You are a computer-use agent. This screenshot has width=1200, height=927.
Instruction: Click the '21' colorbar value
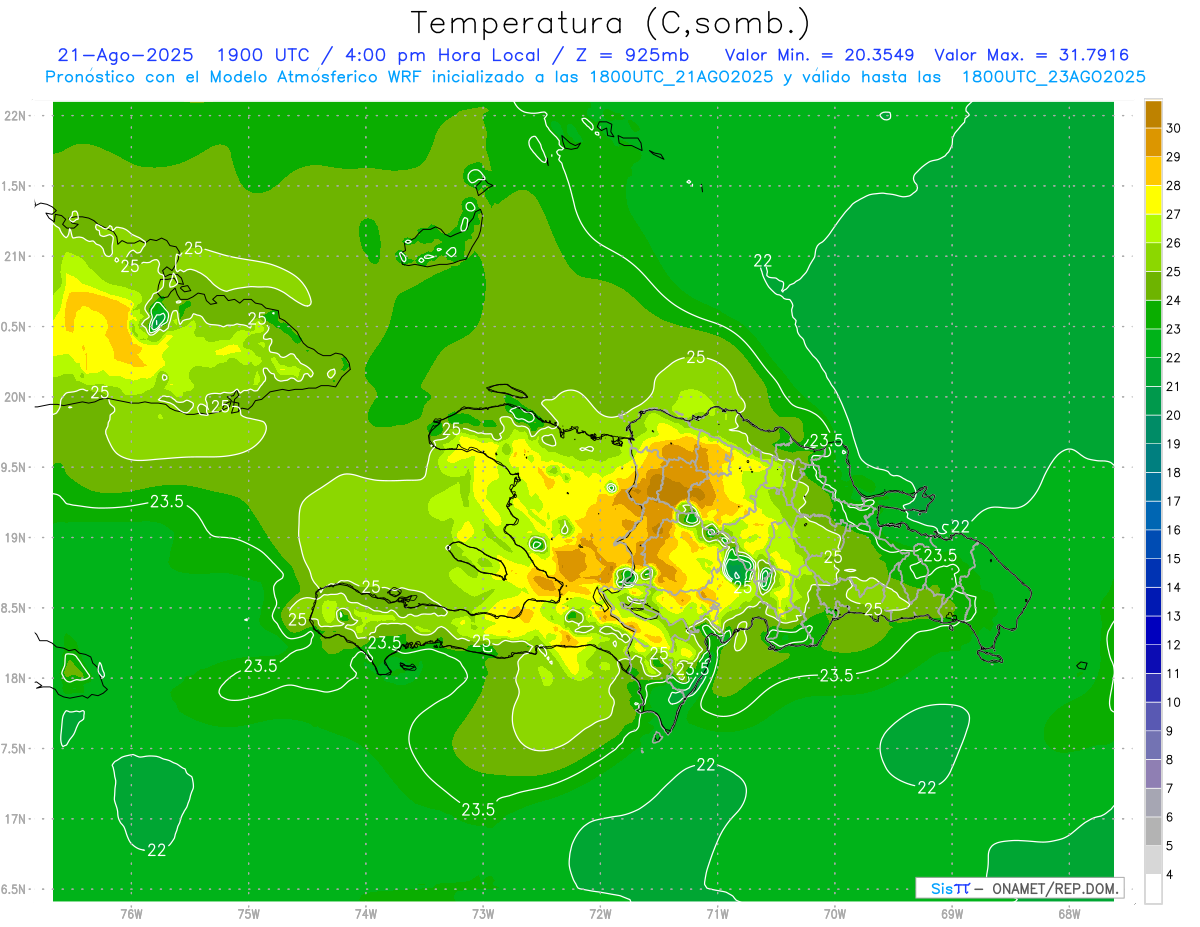1174,386
